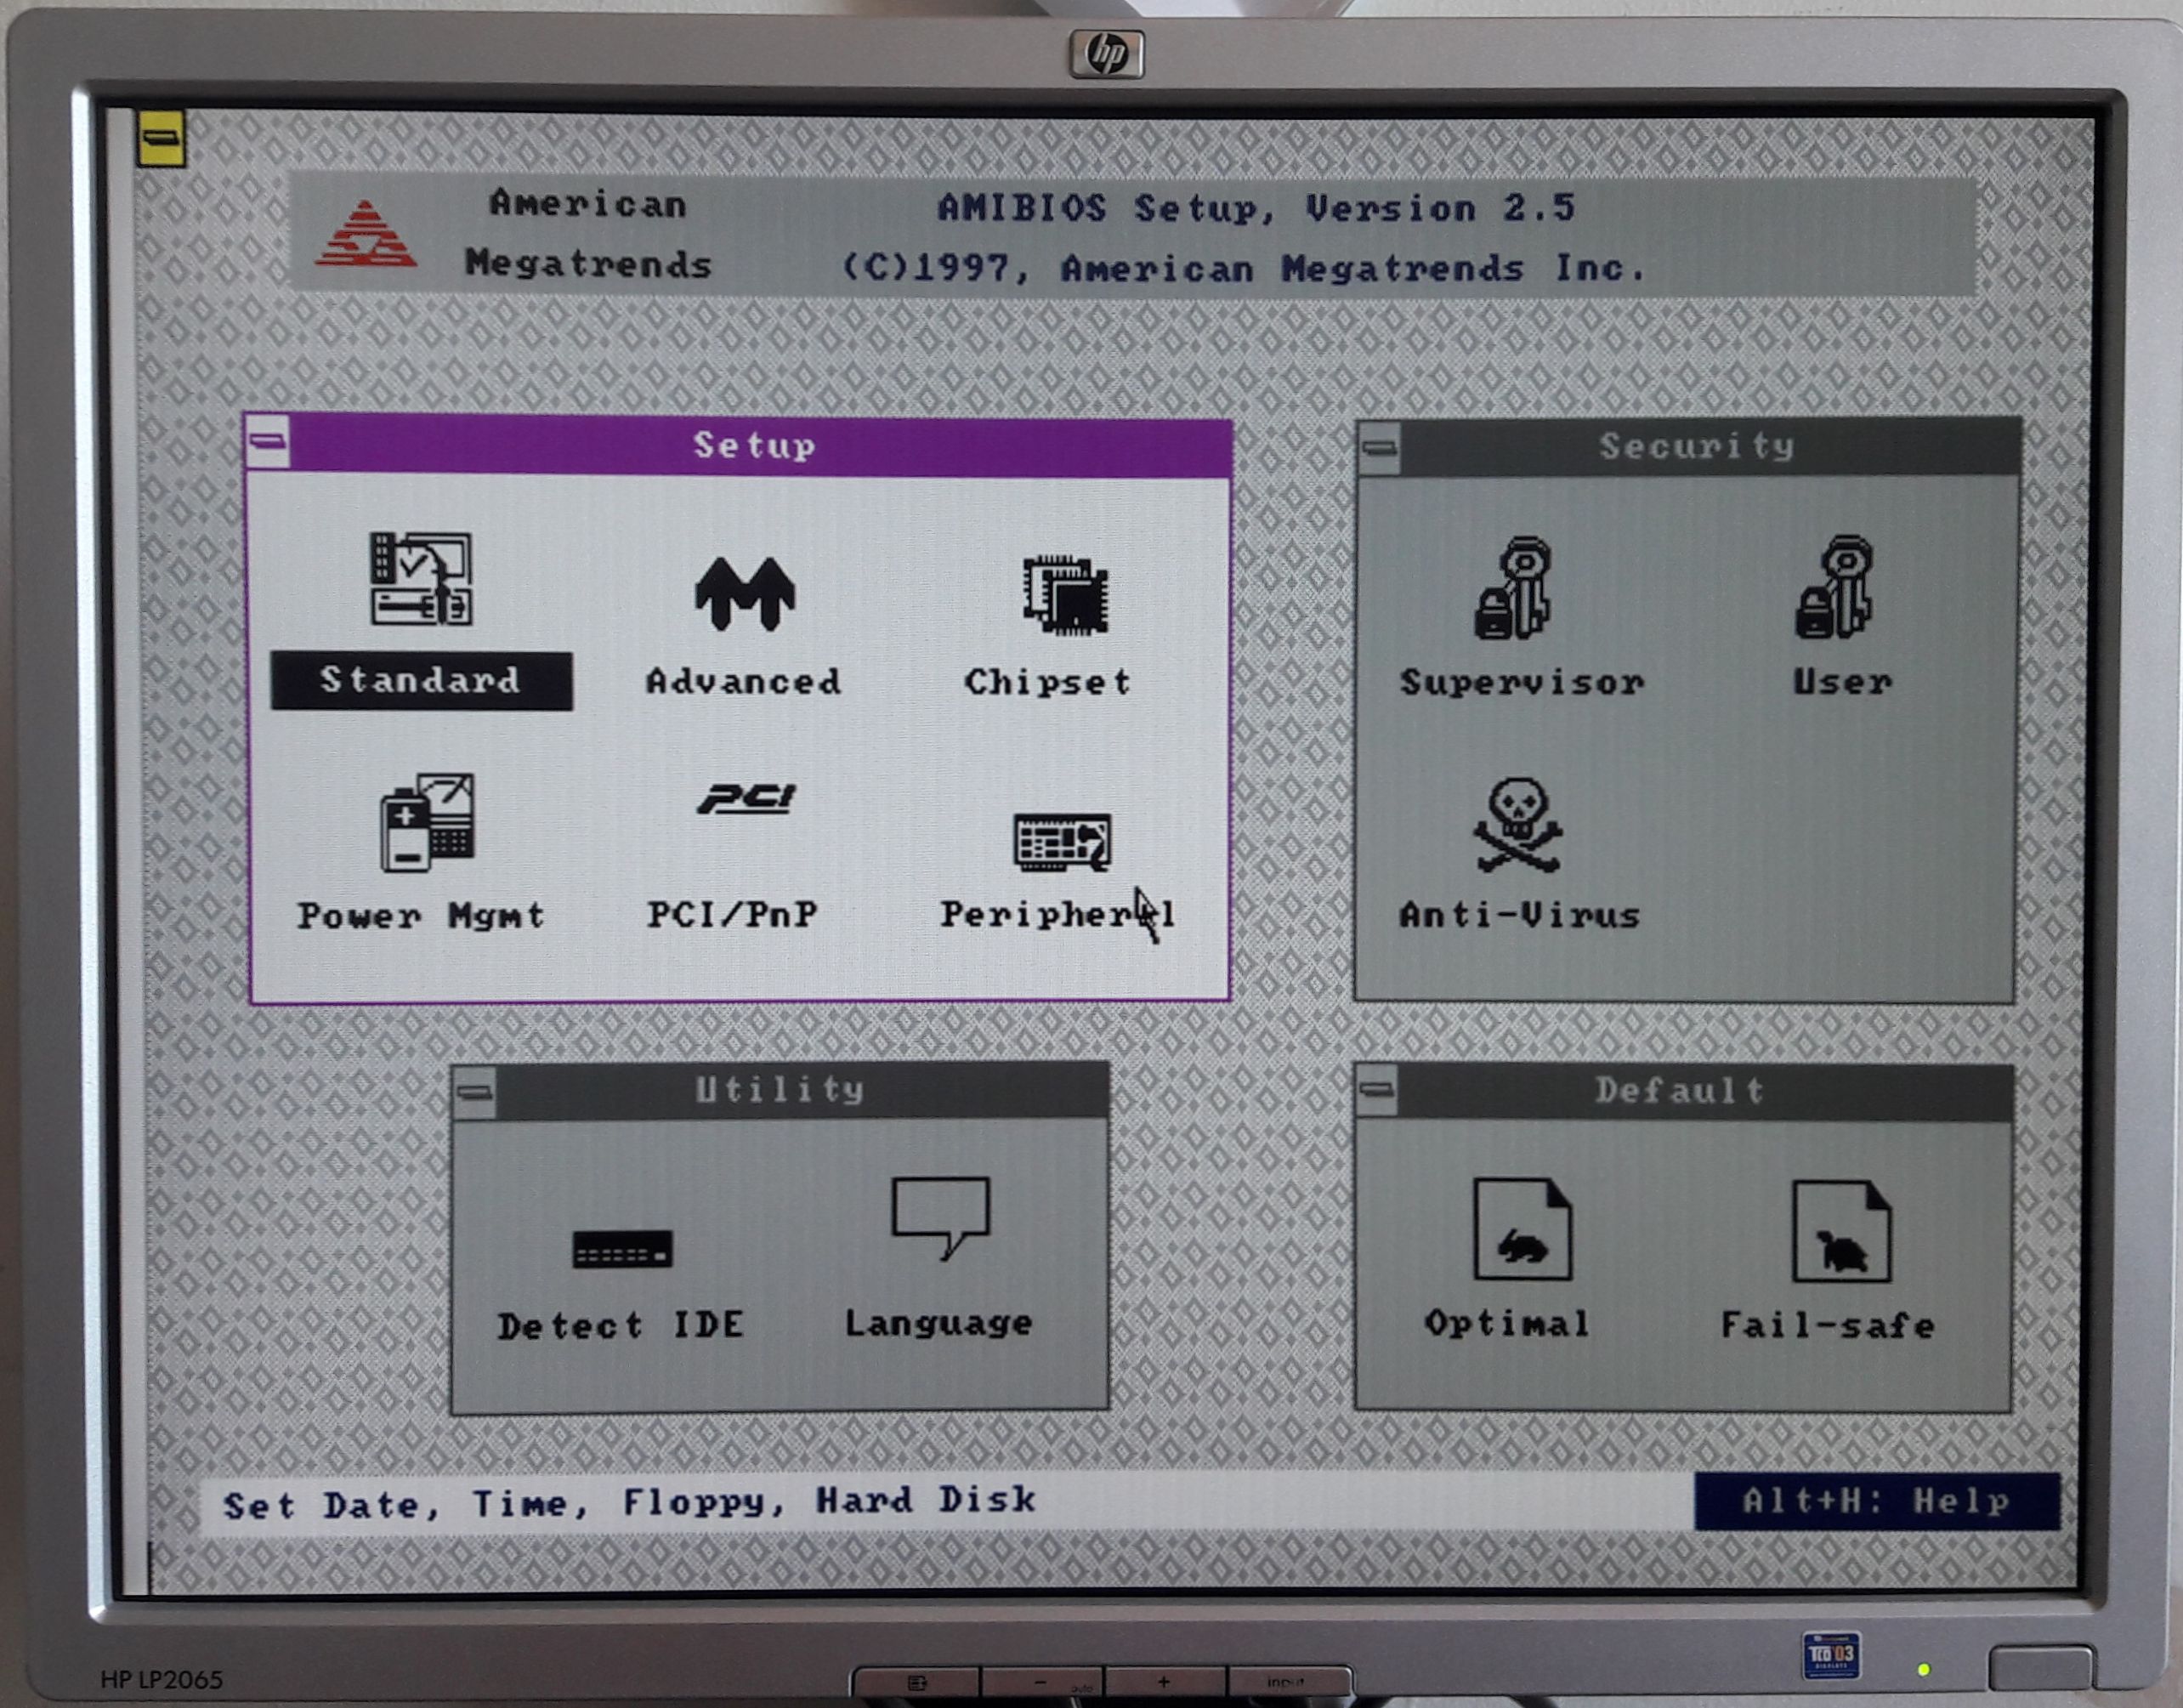
Task: Select the Supervisor password key icon
Action: [1513, 589]
